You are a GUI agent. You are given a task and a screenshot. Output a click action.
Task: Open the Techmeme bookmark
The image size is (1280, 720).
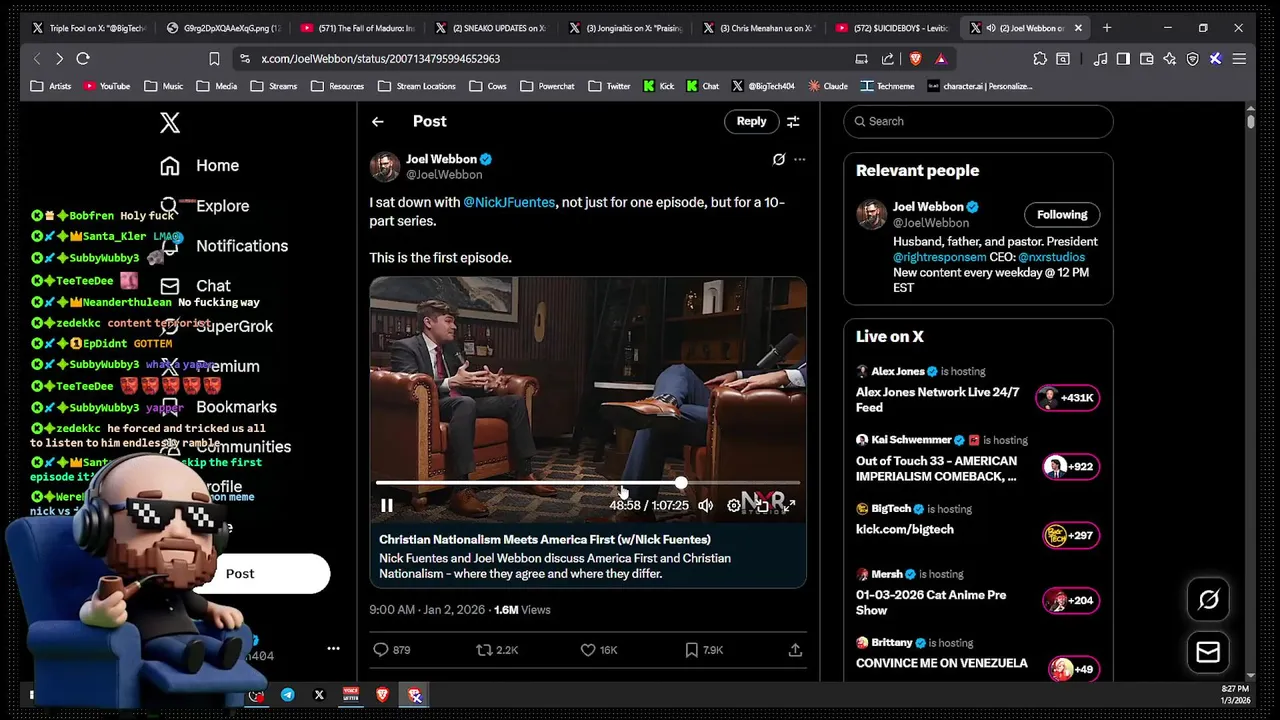887,86
